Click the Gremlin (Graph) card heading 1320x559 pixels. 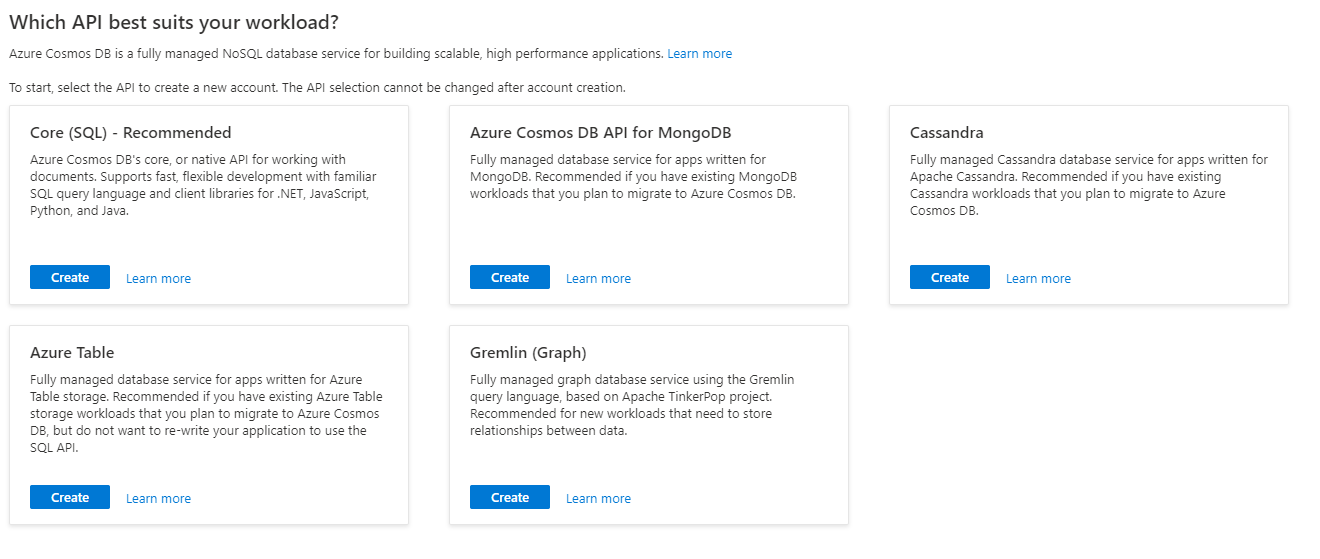528,353
